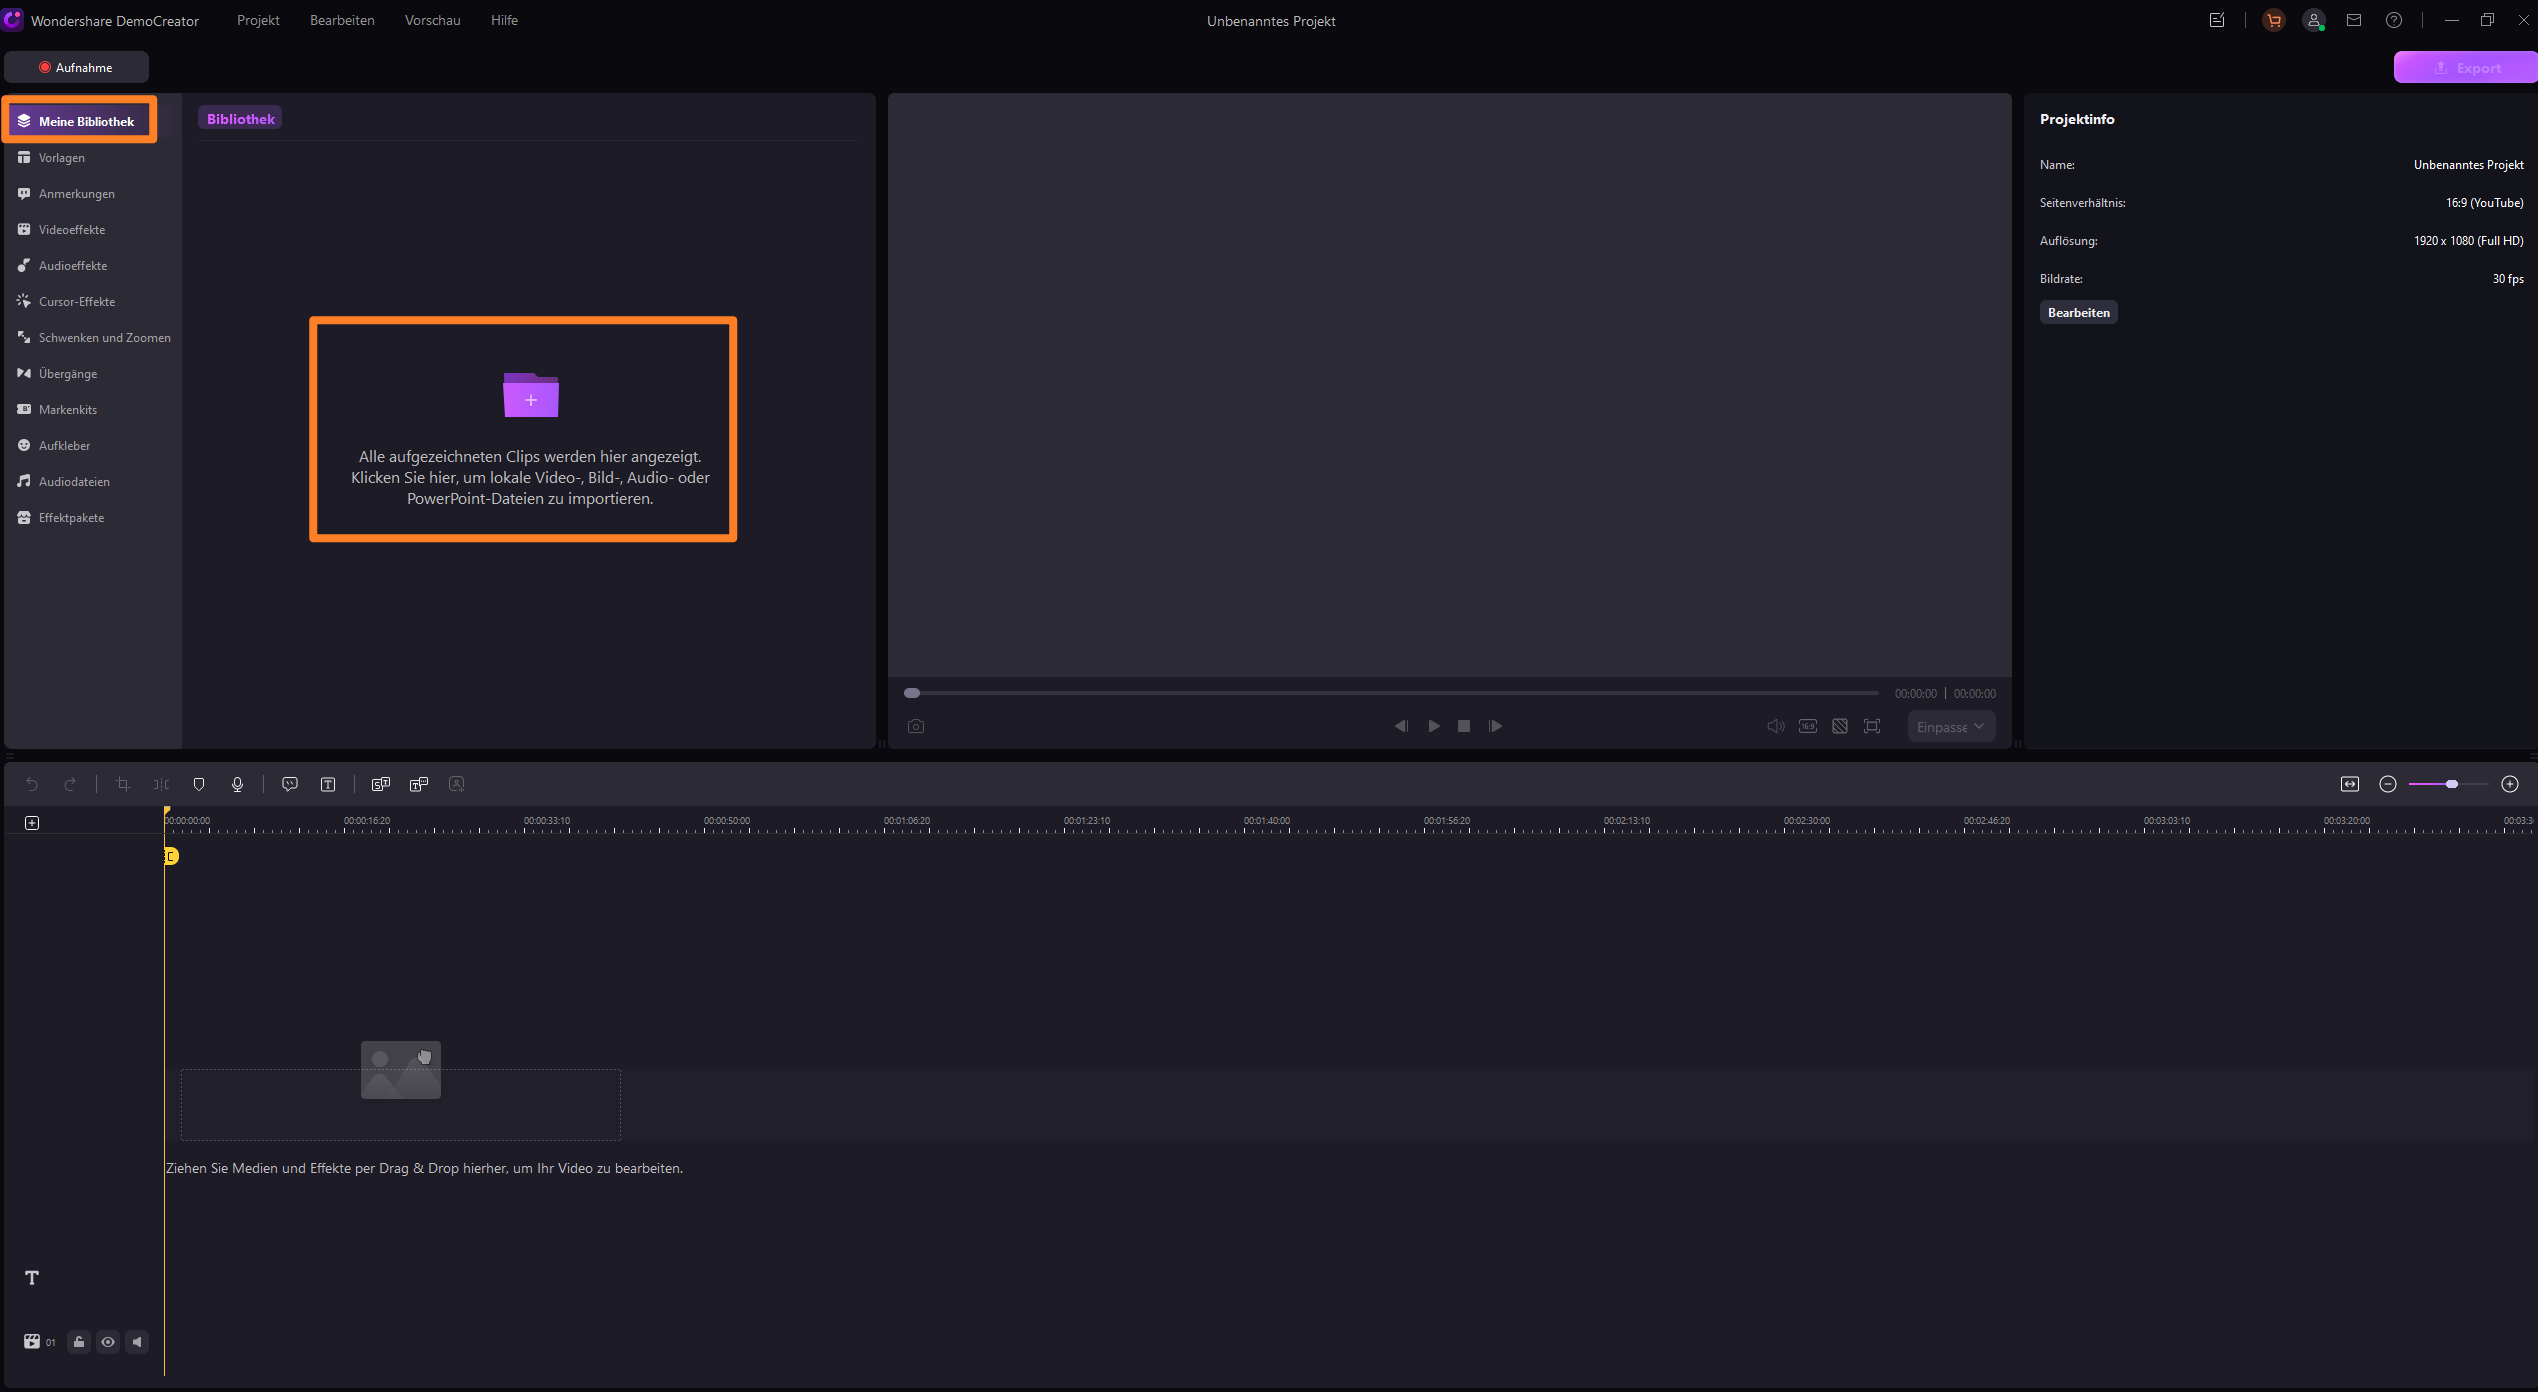Step to next frame in preview

point(1496,726)
